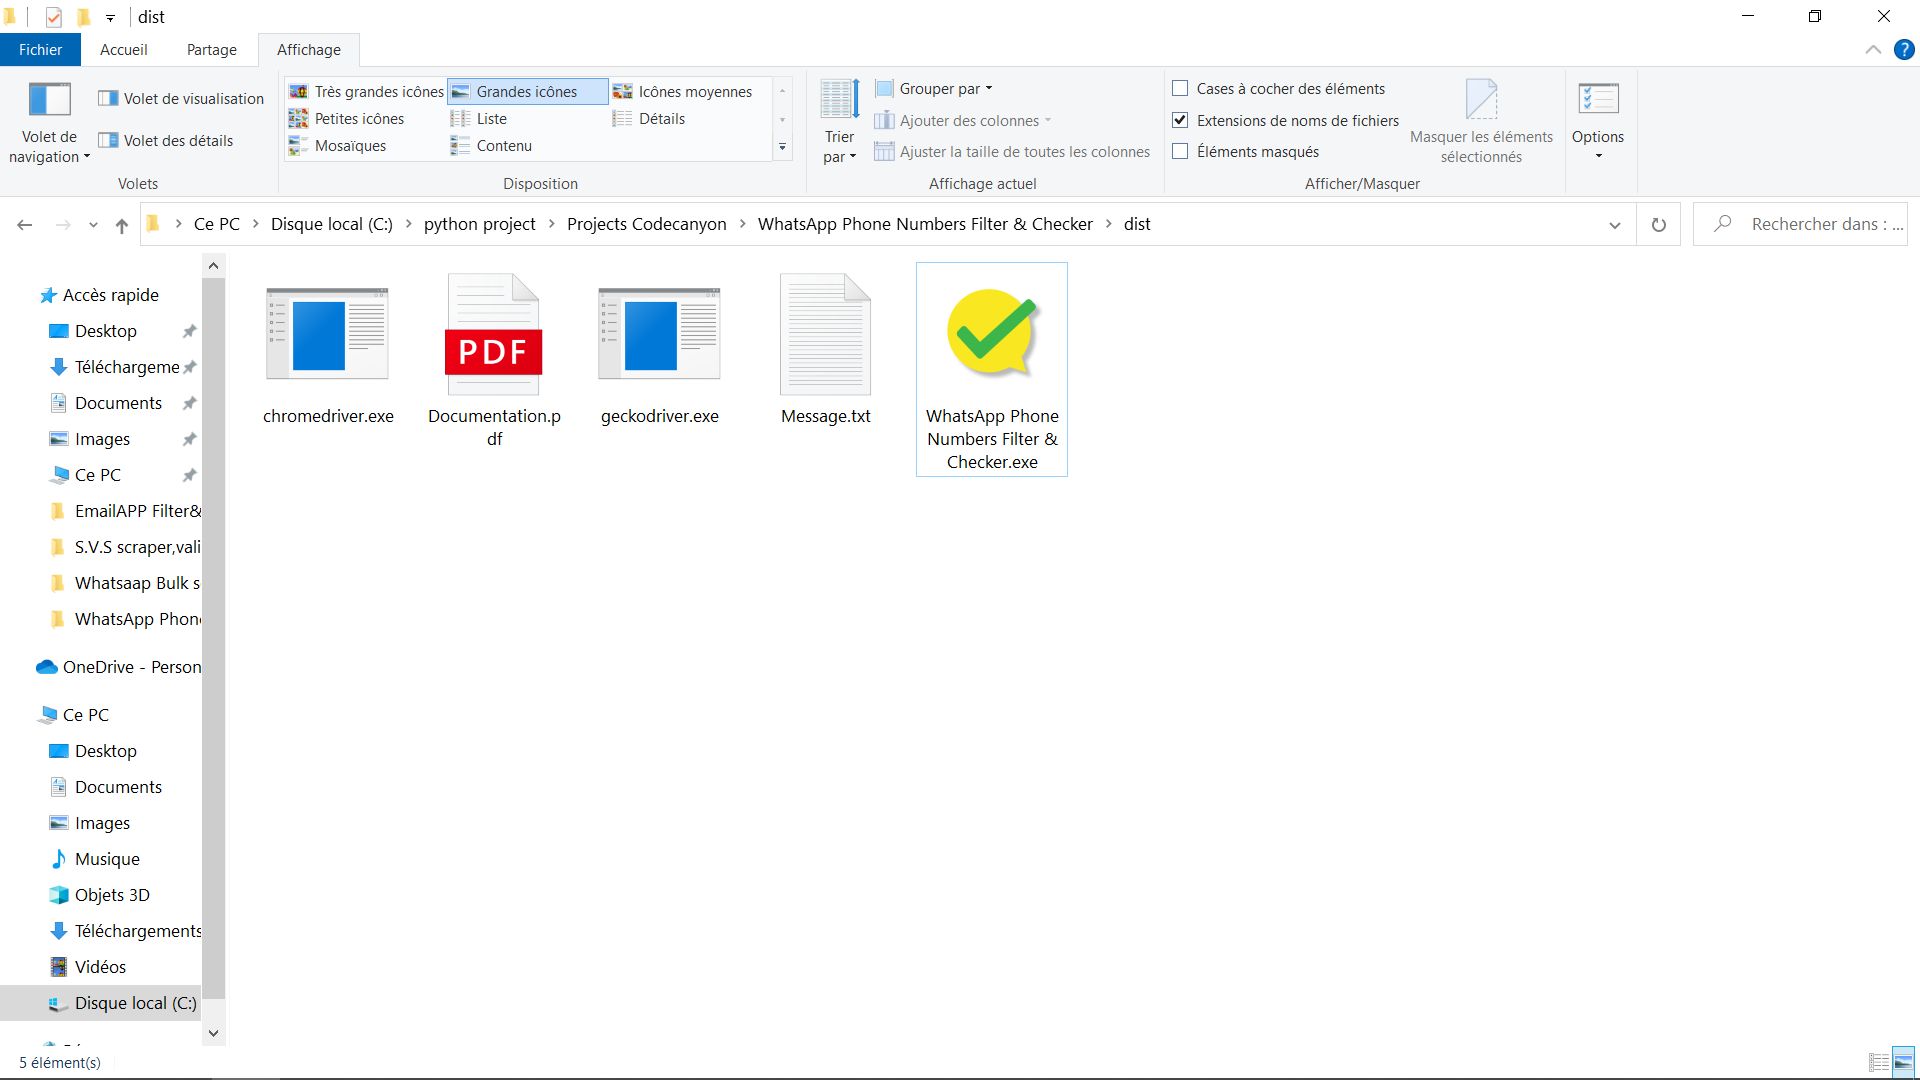Select Grandes icônes layout
The width and height of the screenshot is (1920, 1080).
tap(527, 91)
